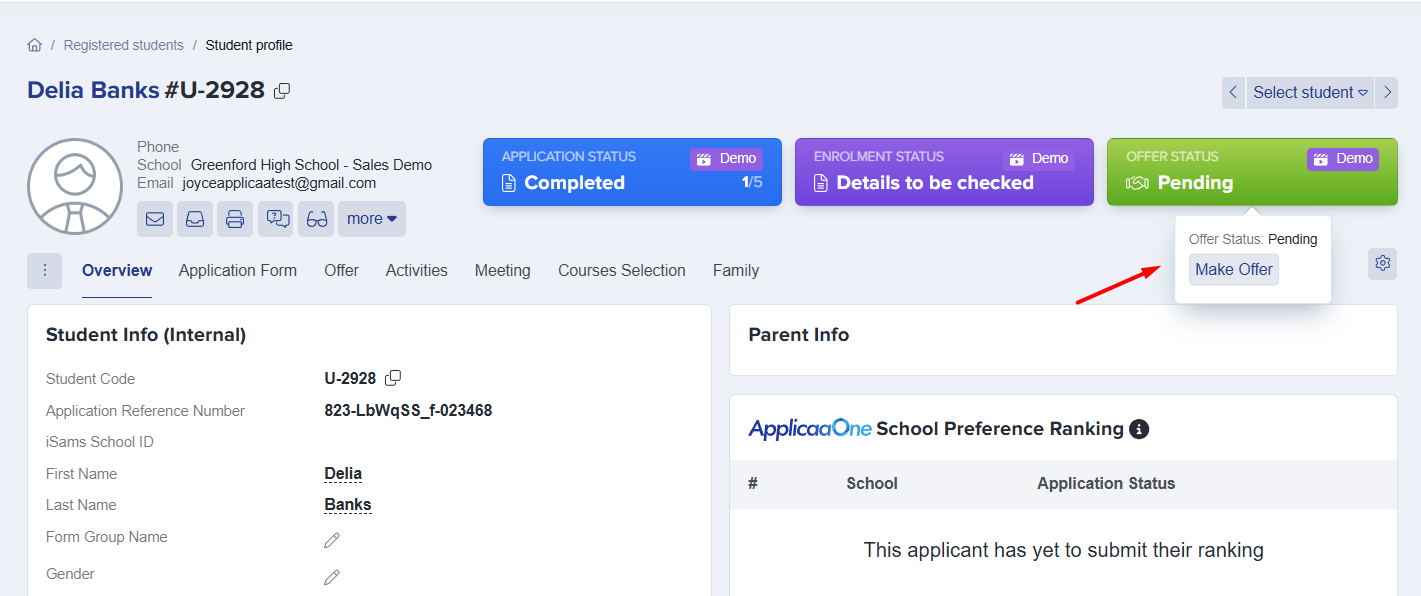Click the home icon in breadcrumb

(x=35, y=45)
